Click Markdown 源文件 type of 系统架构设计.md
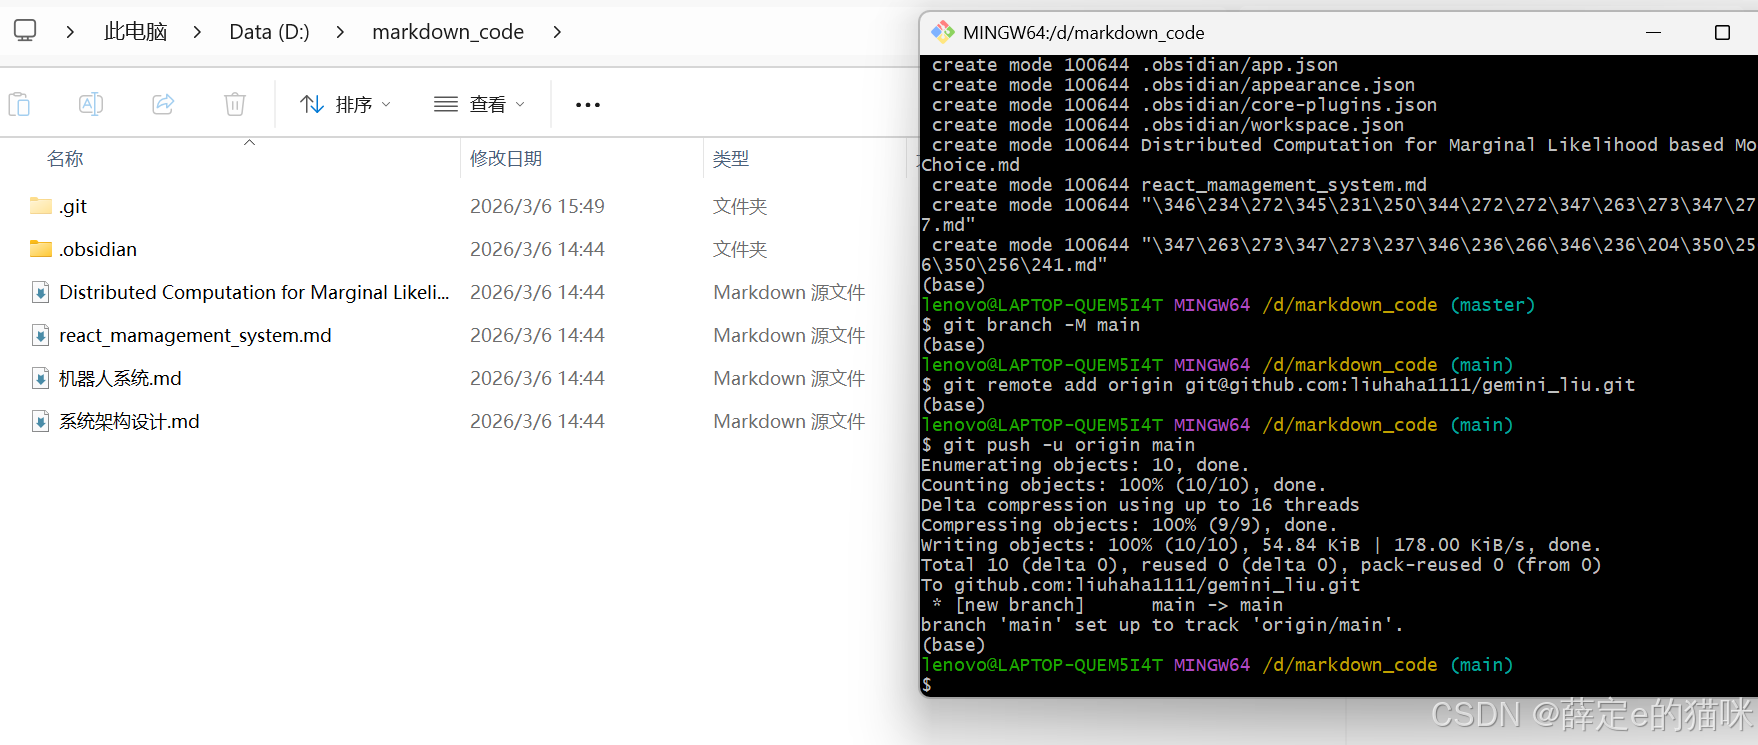1758x745 pixels. tap(789, 421)
